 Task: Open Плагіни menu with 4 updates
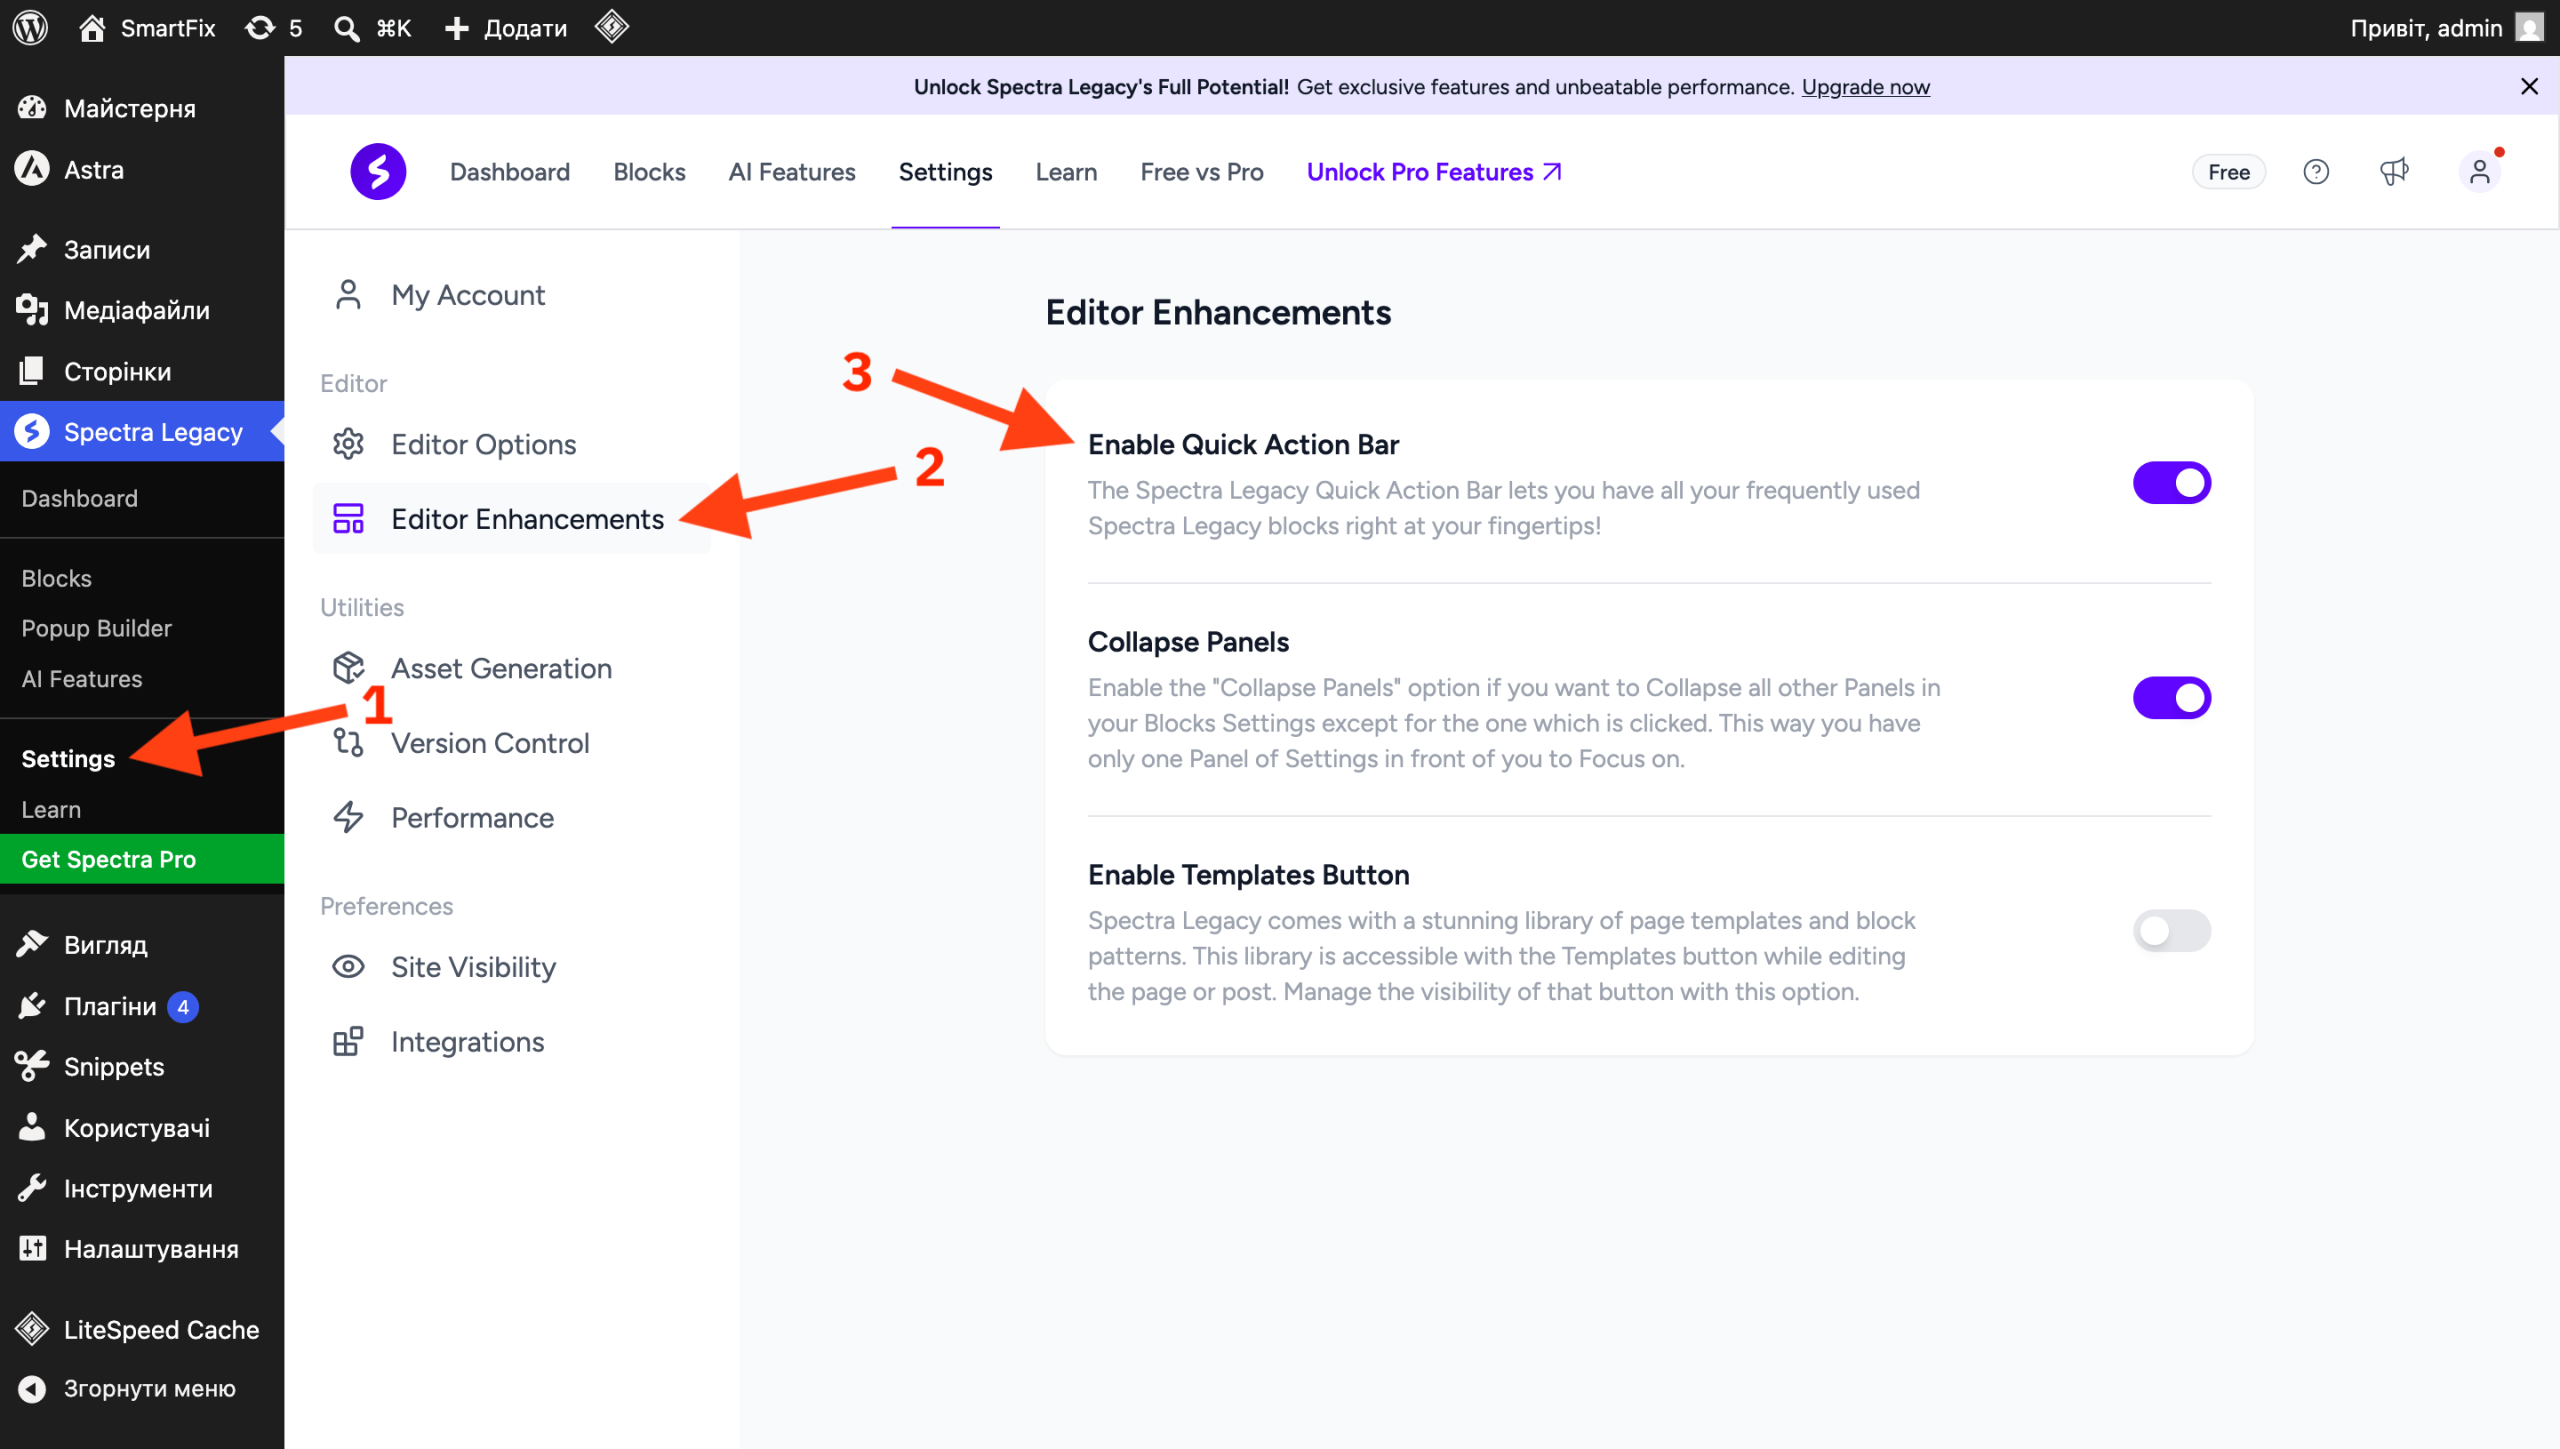click(142, 1006)
